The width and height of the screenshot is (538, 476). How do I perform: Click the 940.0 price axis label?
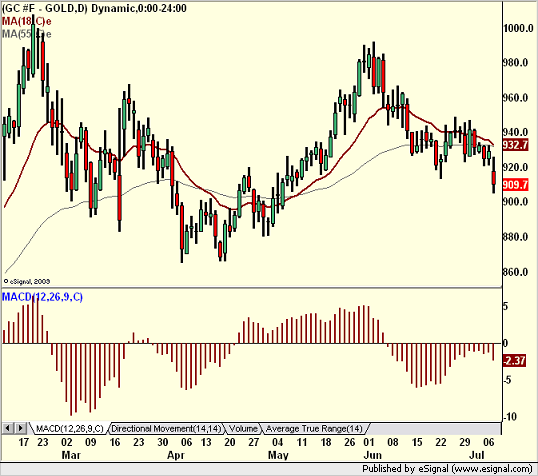click(515, 132)
